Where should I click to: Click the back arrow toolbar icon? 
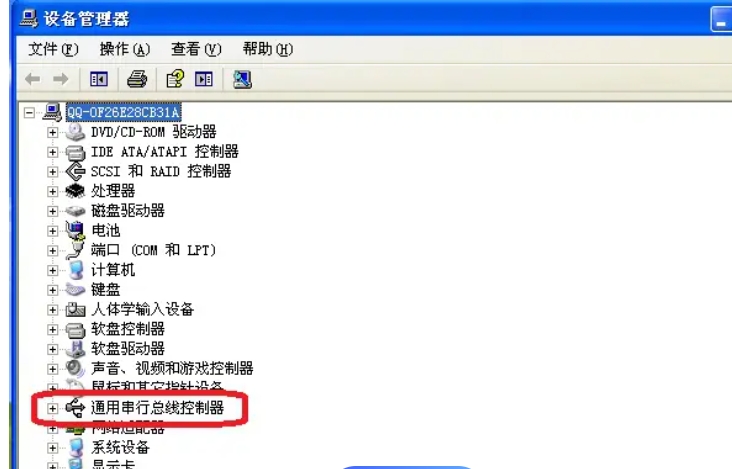coord(32,79)
